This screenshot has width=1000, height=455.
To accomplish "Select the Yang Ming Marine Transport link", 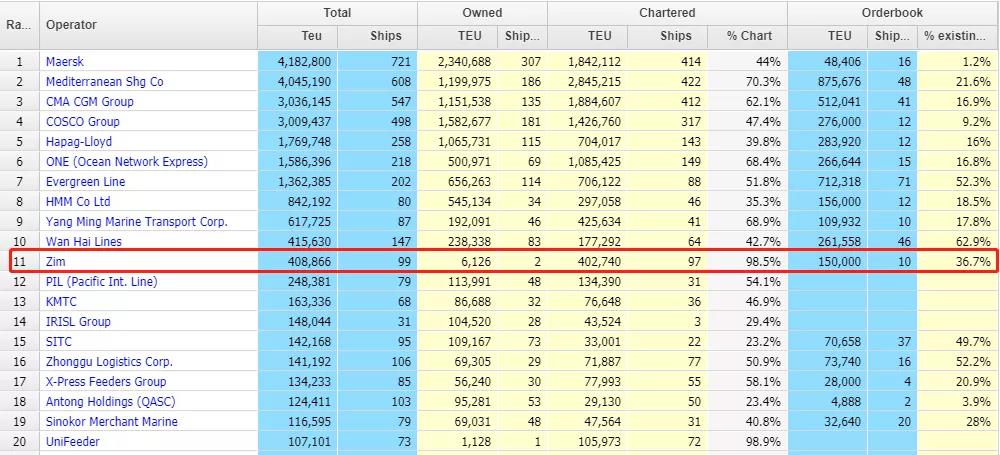I will click(x=136, y=222).
